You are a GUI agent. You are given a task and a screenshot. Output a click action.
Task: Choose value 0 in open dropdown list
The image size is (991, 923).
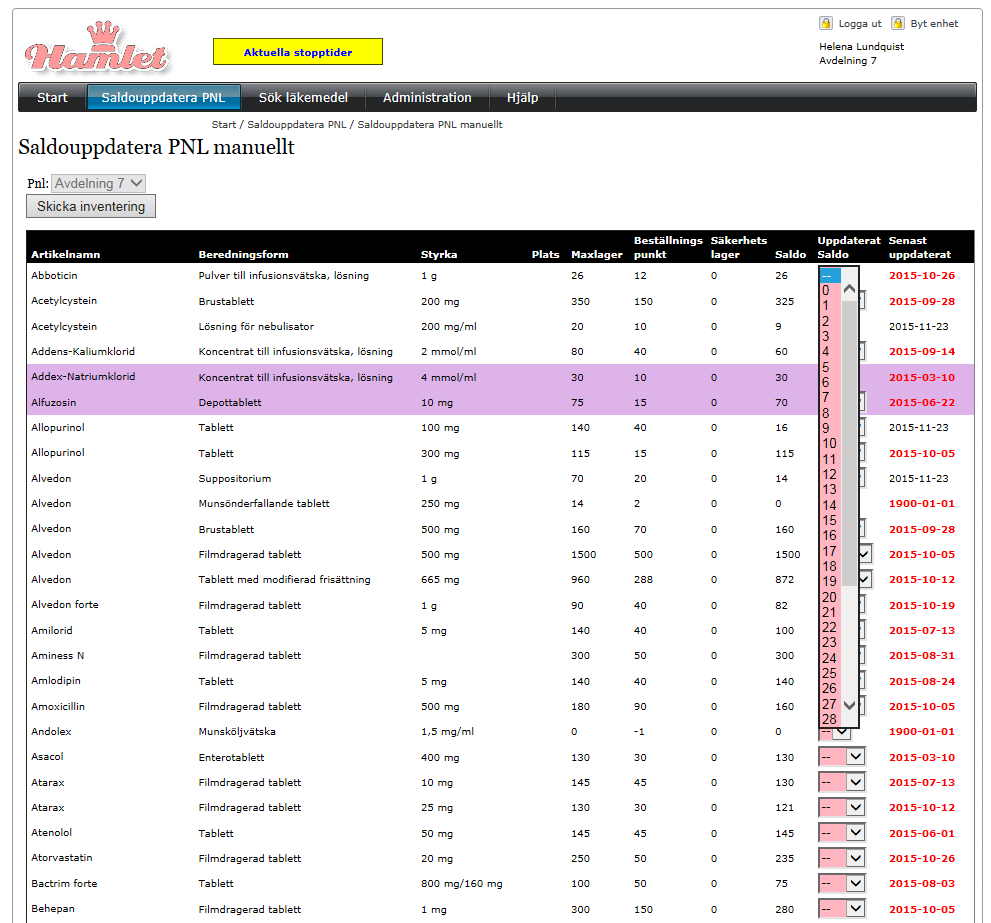(x=830, y=291)
